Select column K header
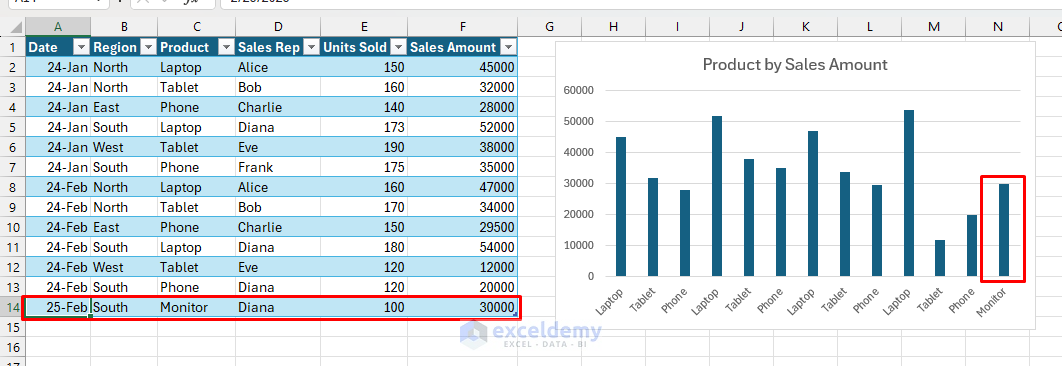The height and width of the screenshot is (366, 1062). click(x=805, y=27)
